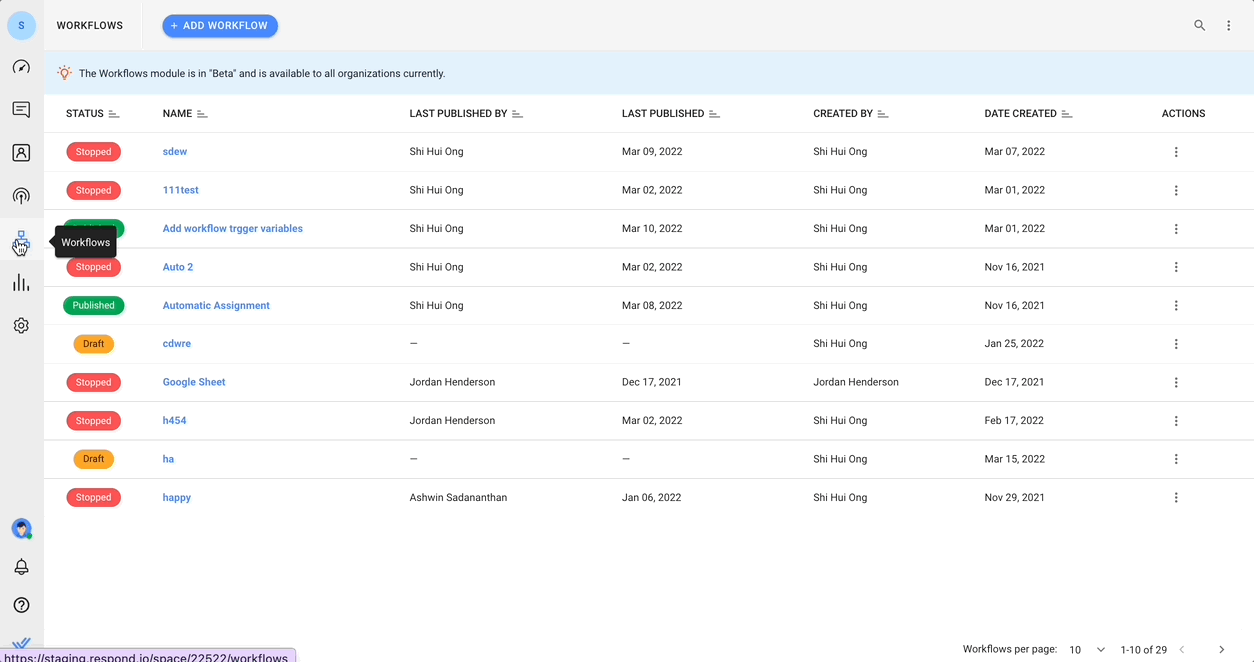Sort the table by STATUS column
Image resolution: width=1254 pixels, height=662 pixels.
116,113
